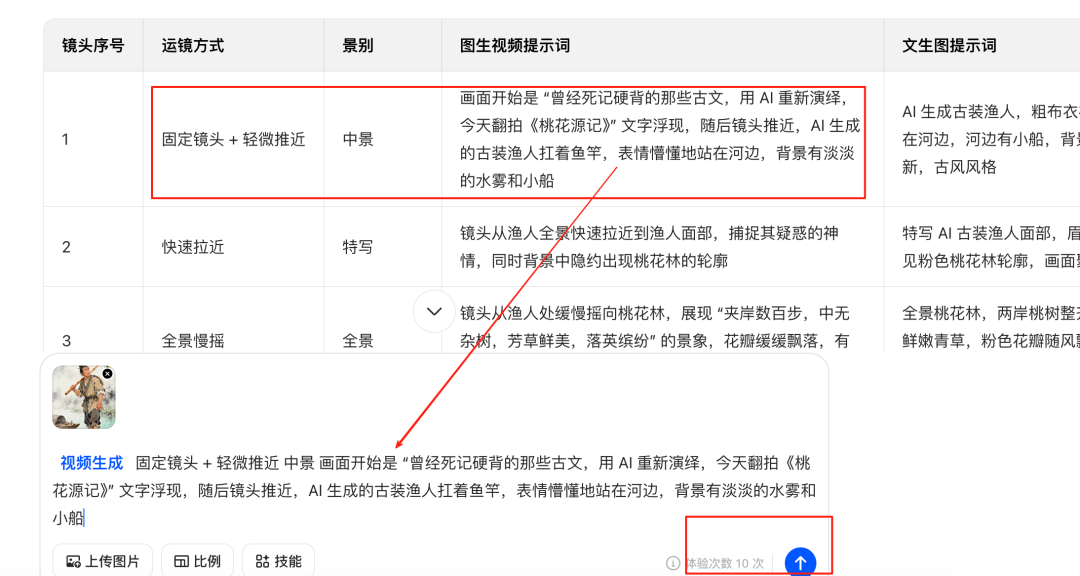The height and width of the screenshot is (576, 1080).
Task: Click the 镜头序号 column header
Action: coord(93,46)
